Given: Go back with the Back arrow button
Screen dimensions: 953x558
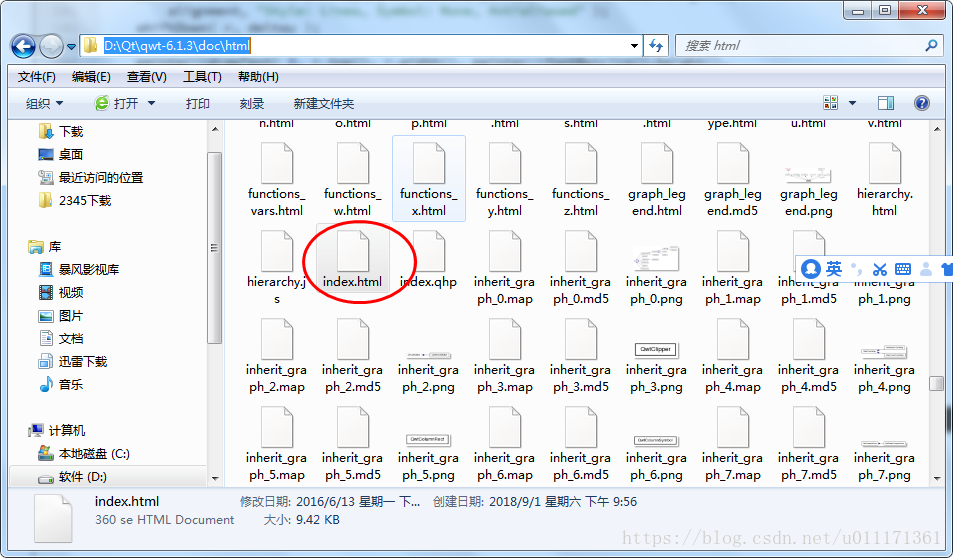Looking at the screenshot, I should coord(23,46).
